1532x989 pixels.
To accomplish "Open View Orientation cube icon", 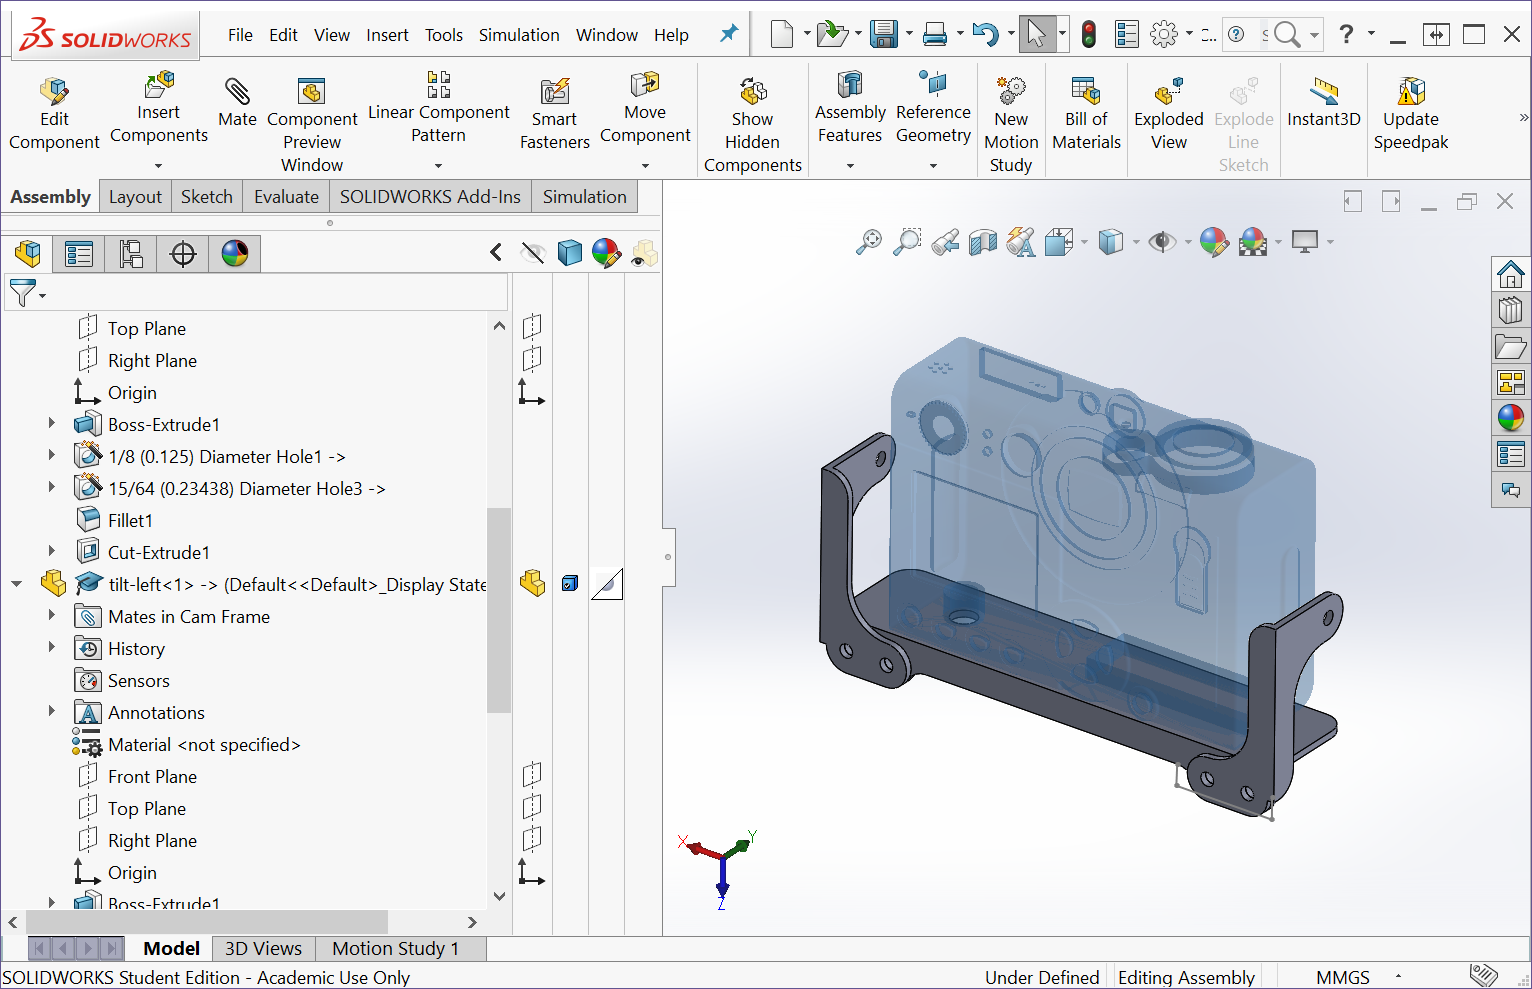I will tap(1059, 242).
